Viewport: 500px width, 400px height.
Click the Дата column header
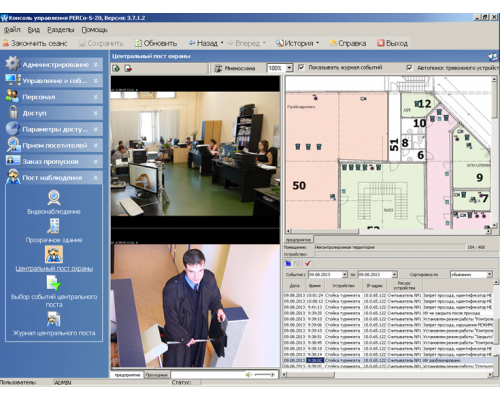tap(294, 286)
